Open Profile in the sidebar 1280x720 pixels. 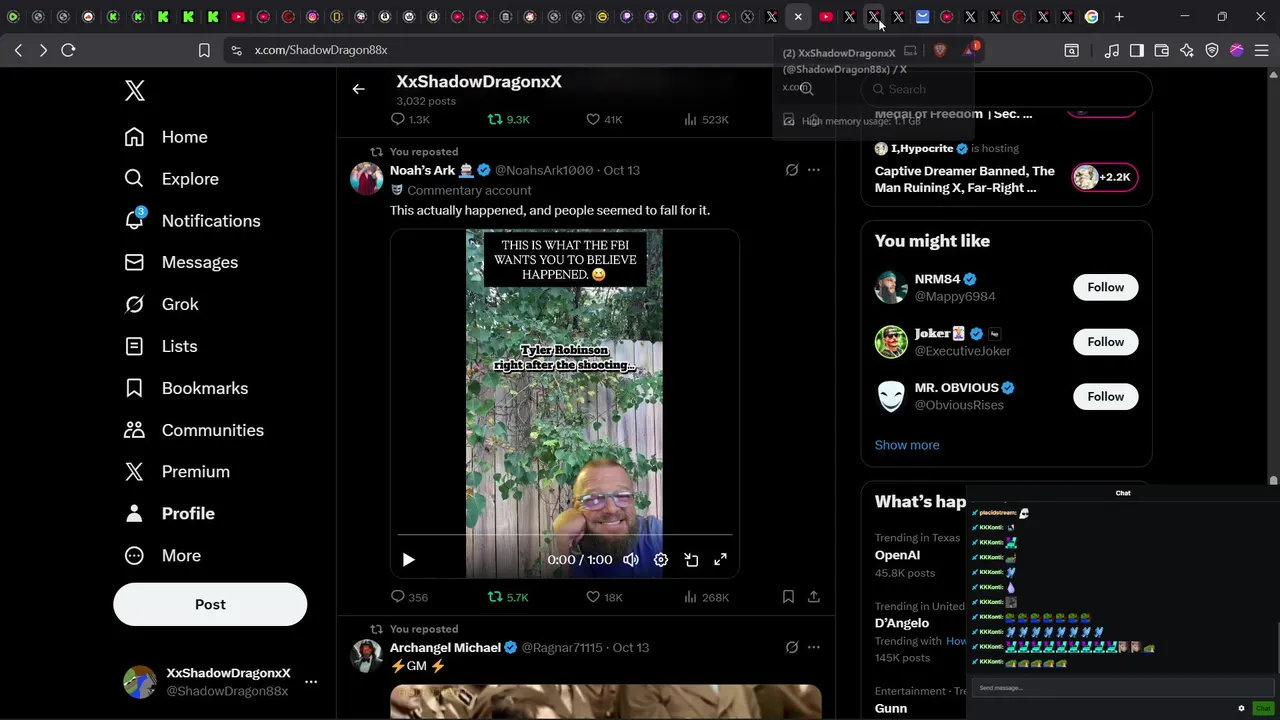(x=169, y=513)
